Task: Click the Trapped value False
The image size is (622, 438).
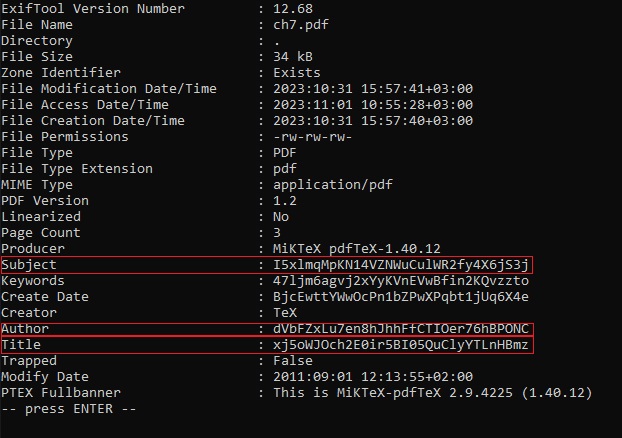Action: [293, 361]
